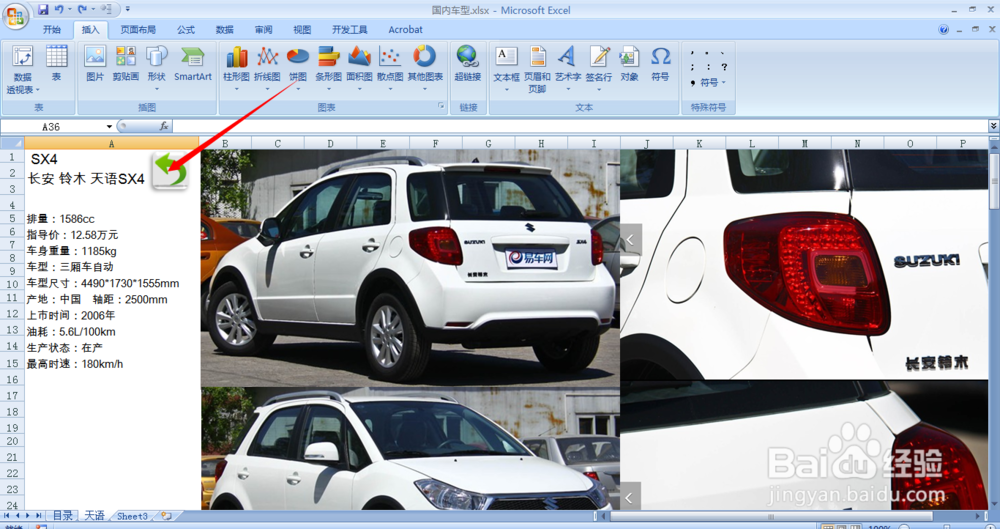Open the Office button menu
Screen dimensions: 1000x529
coord(15,15)
